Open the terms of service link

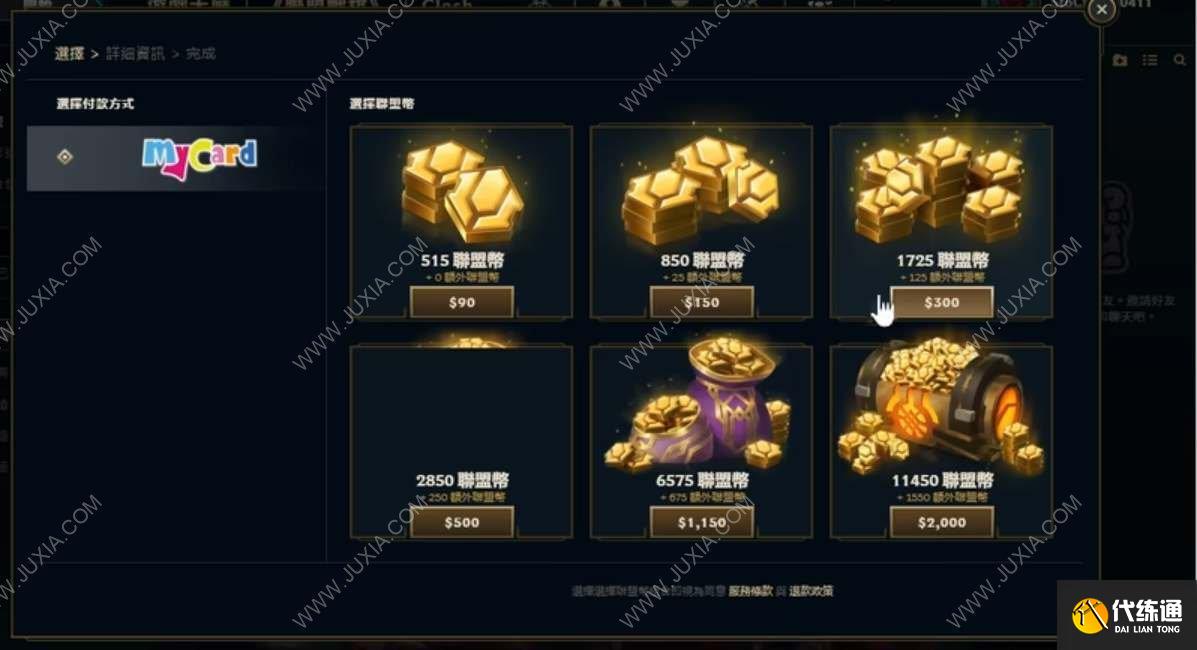point(750,591)
